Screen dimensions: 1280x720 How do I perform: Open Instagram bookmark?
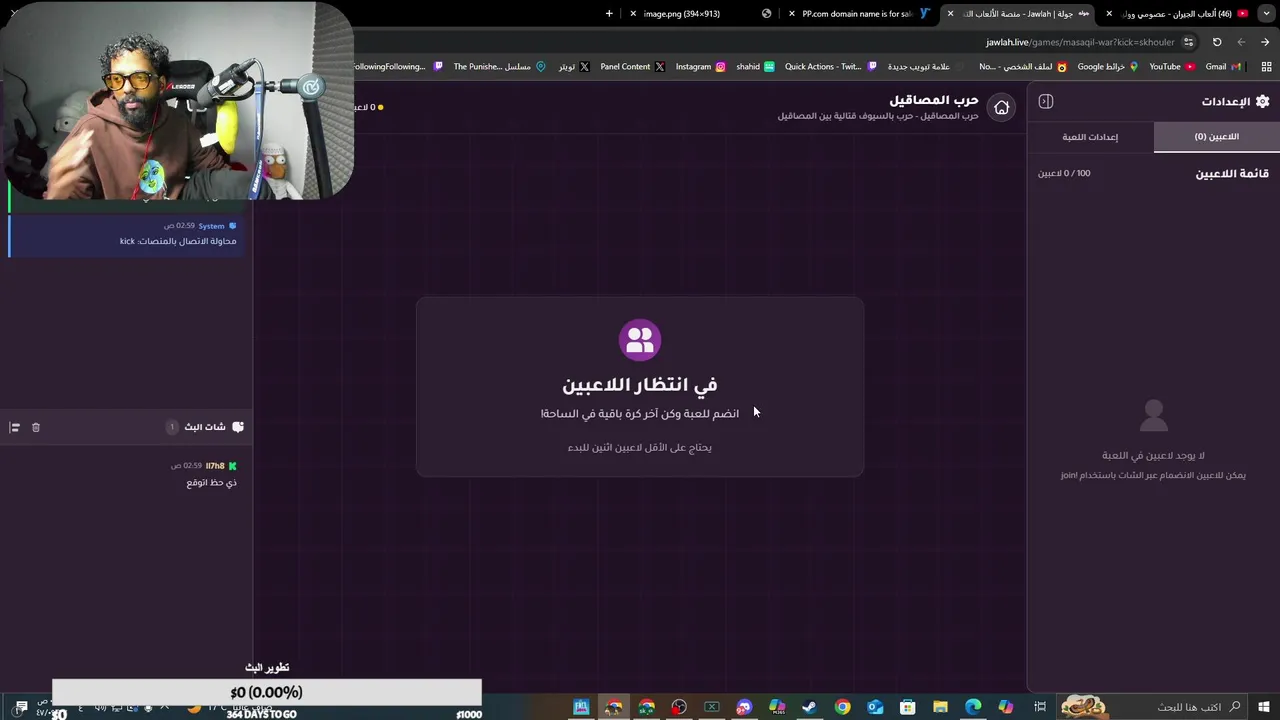point(700,67)
